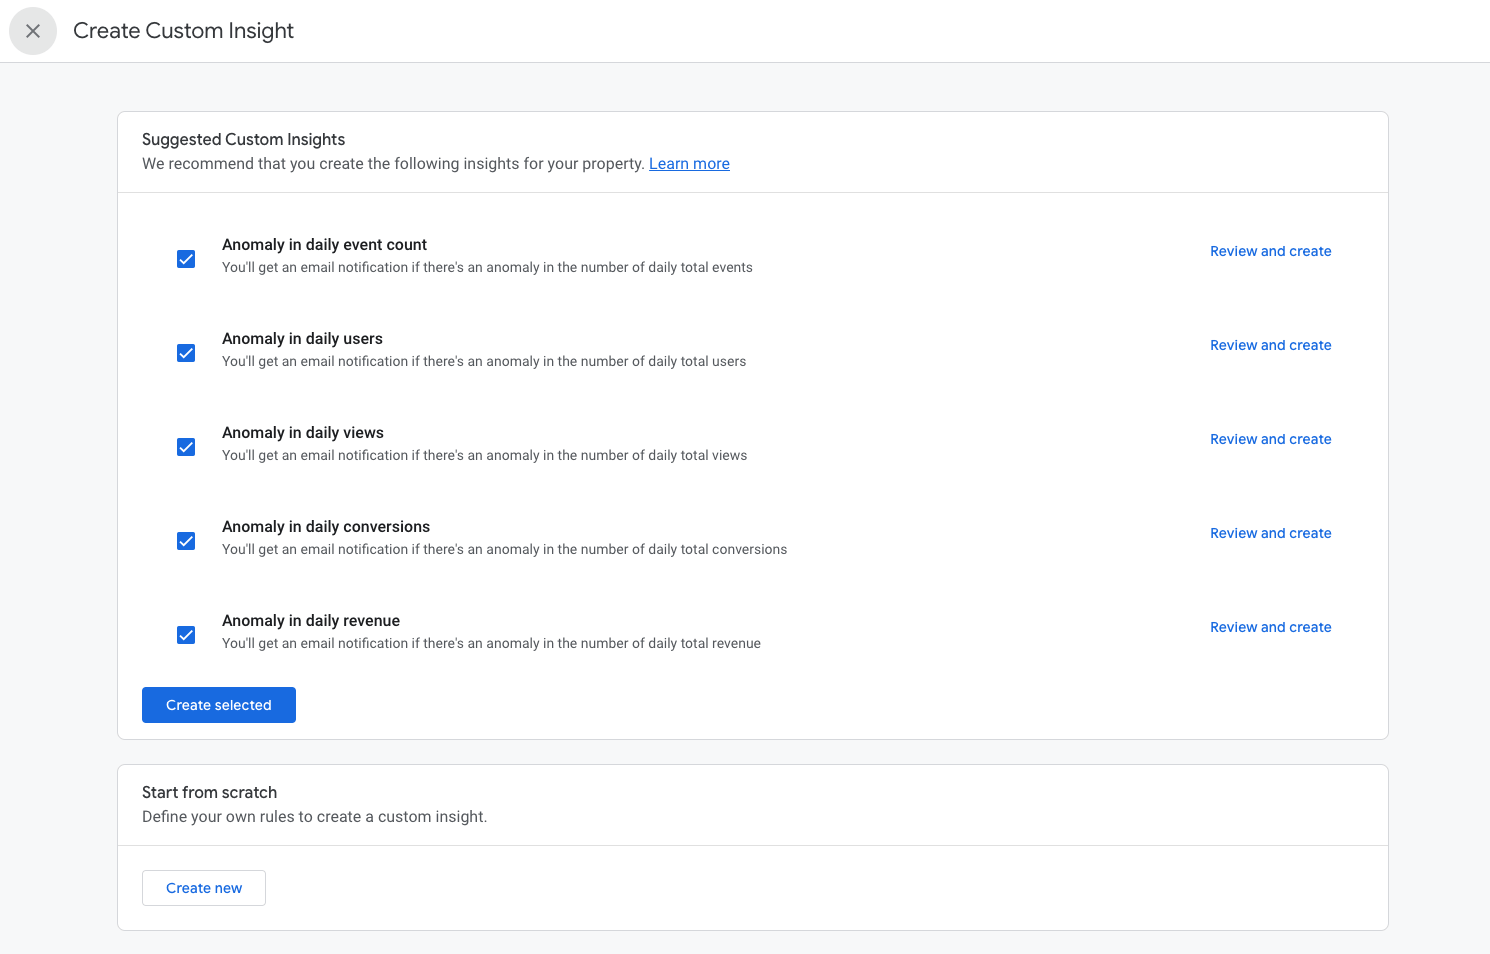Uncheck Anomaly in daily users checkbox

point(186,353)
